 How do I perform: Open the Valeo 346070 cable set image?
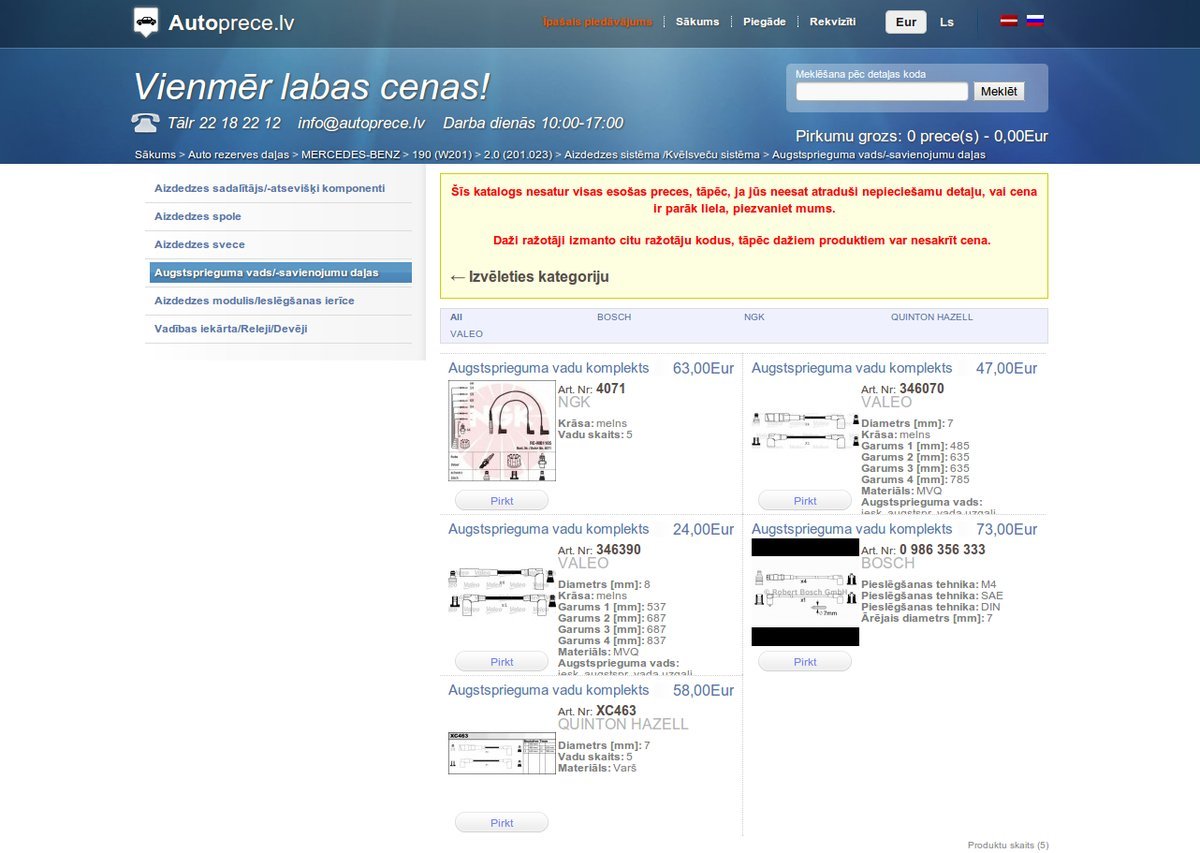(804, 429)
